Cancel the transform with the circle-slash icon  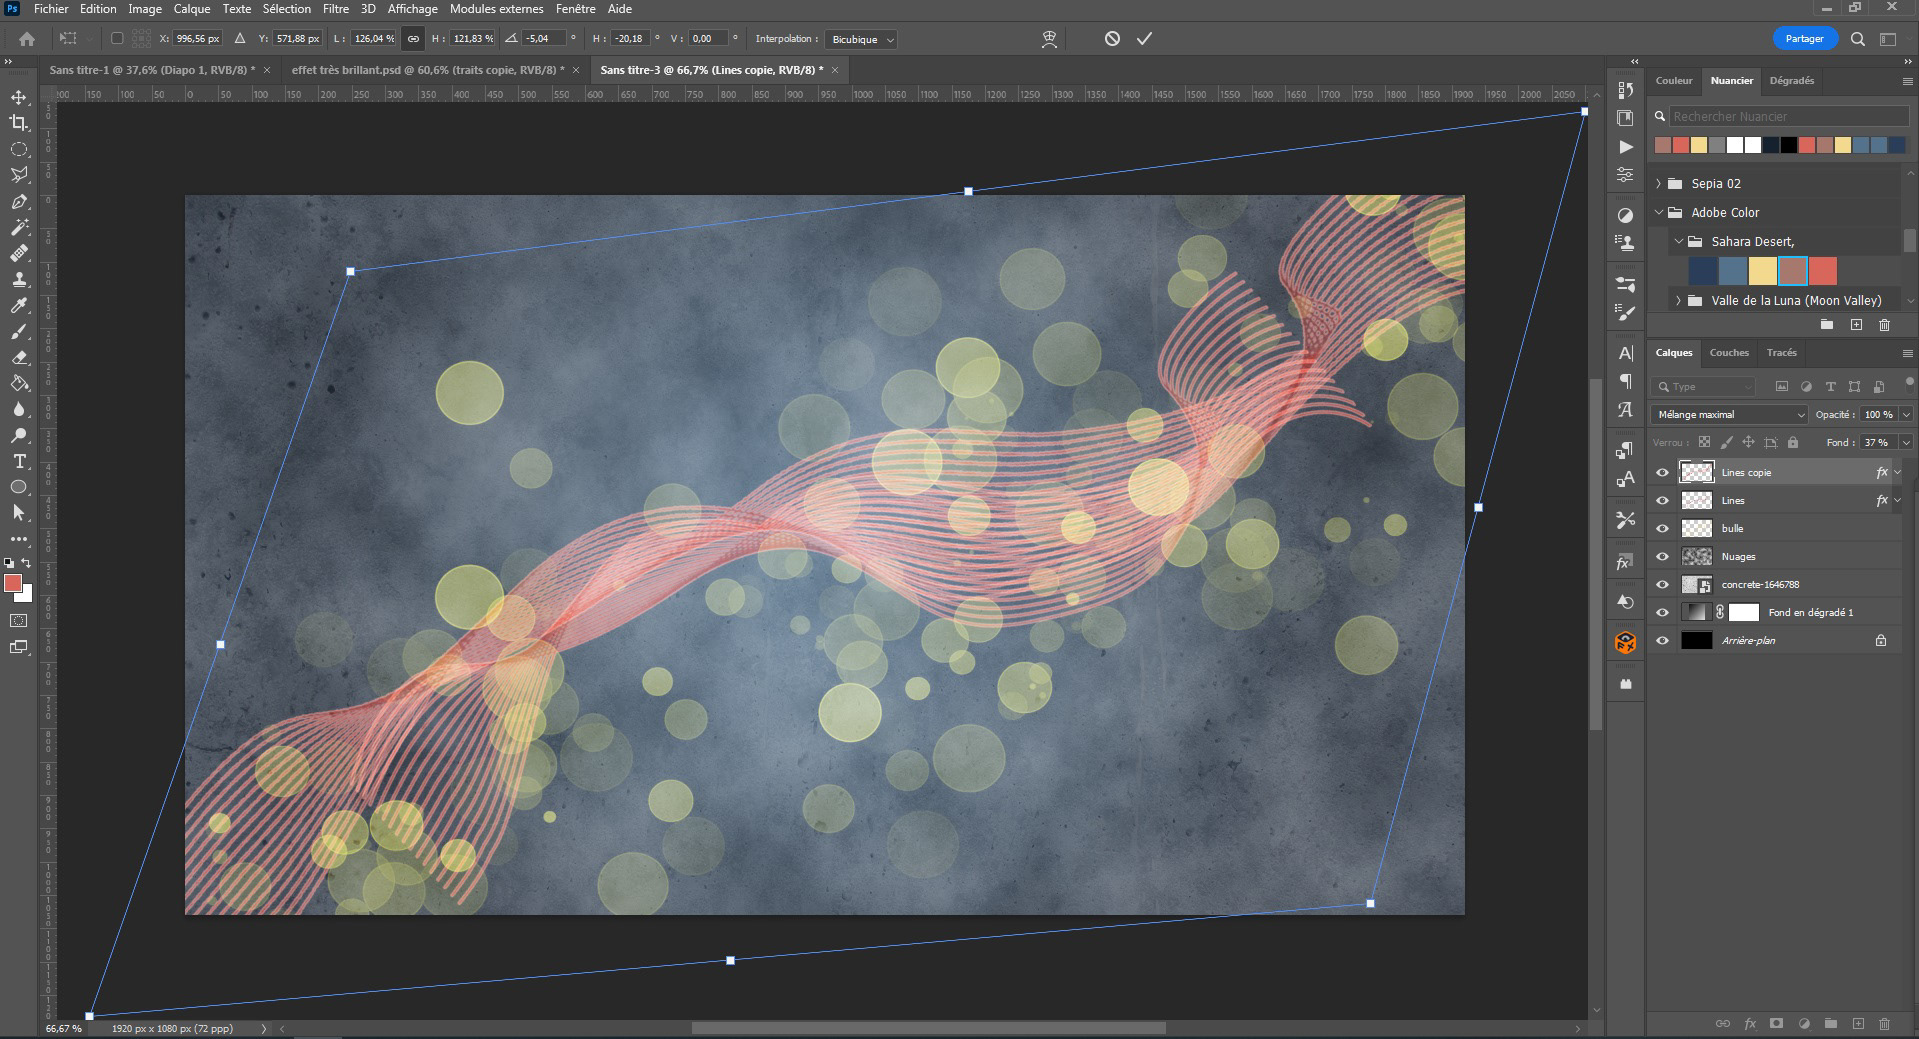tap(1112, 38)
